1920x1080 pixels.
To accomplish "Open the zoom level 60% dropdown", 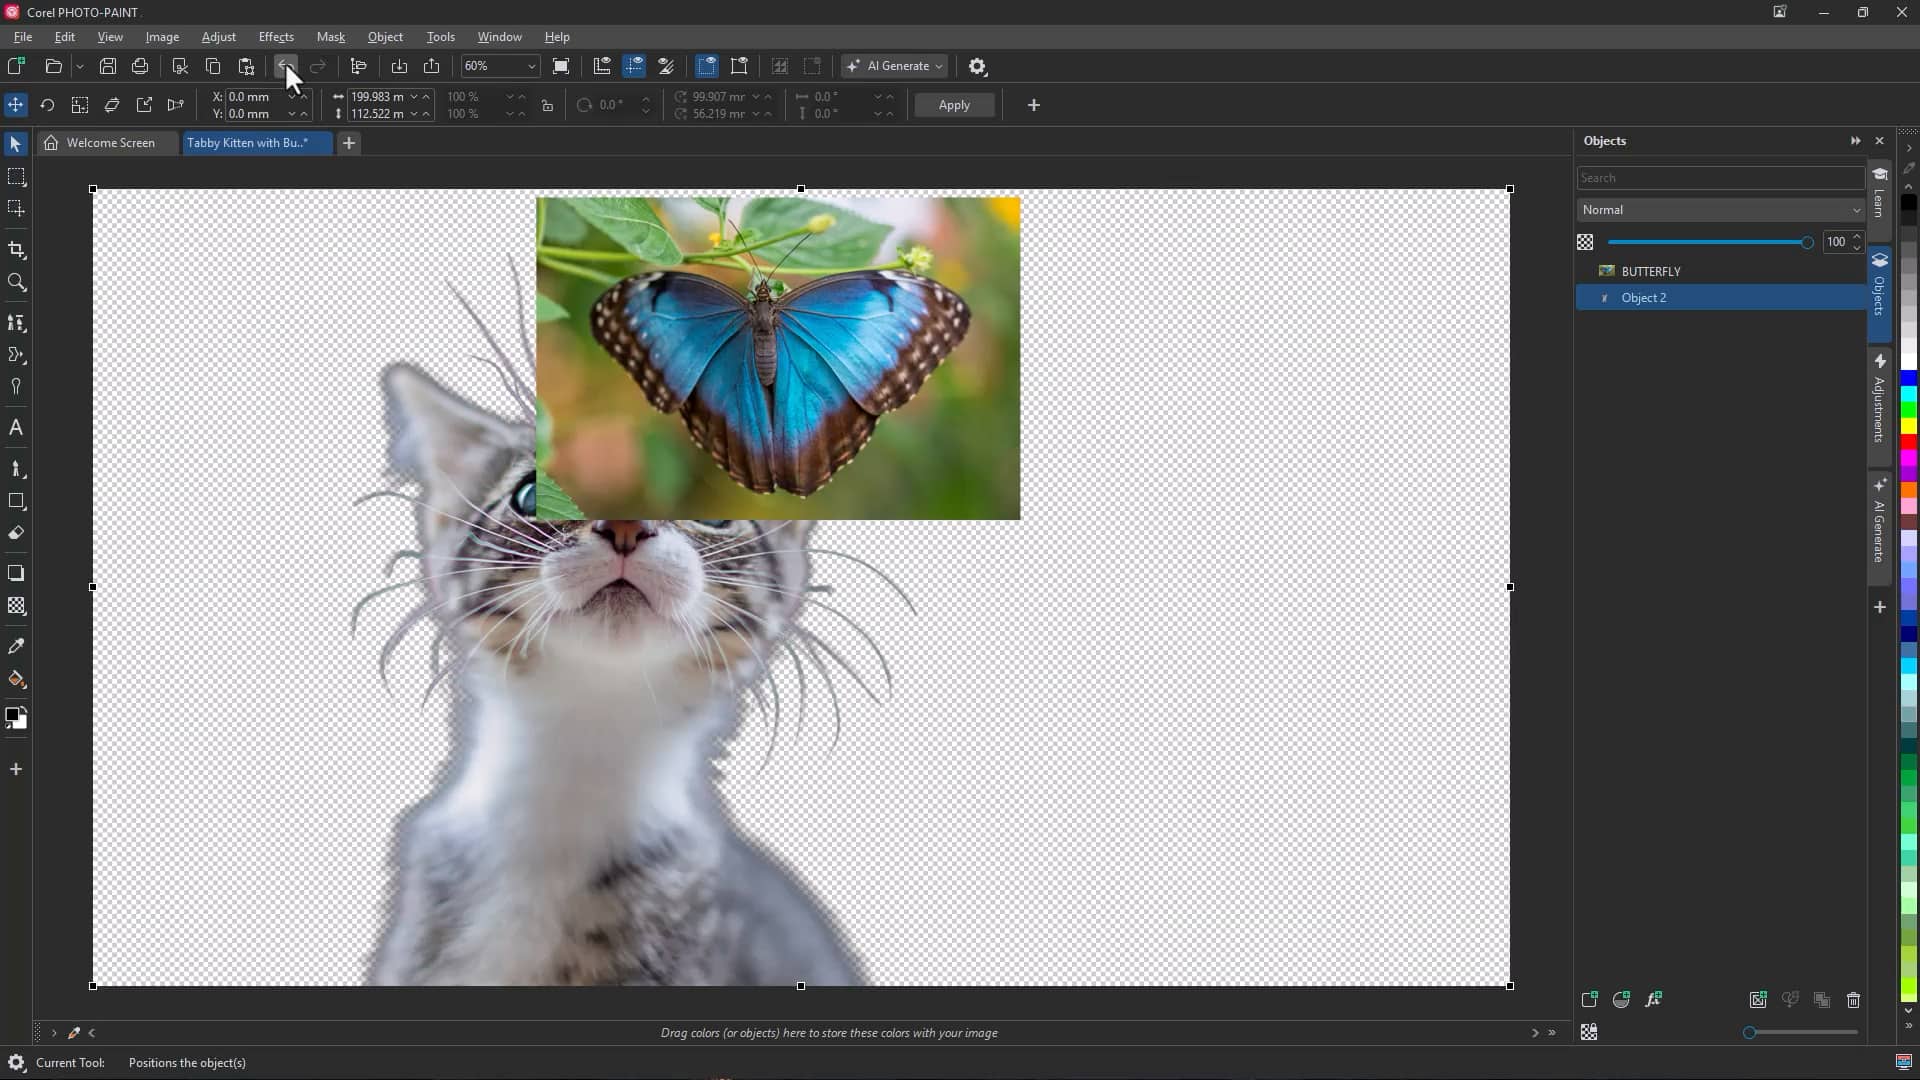I will point(531,66).
